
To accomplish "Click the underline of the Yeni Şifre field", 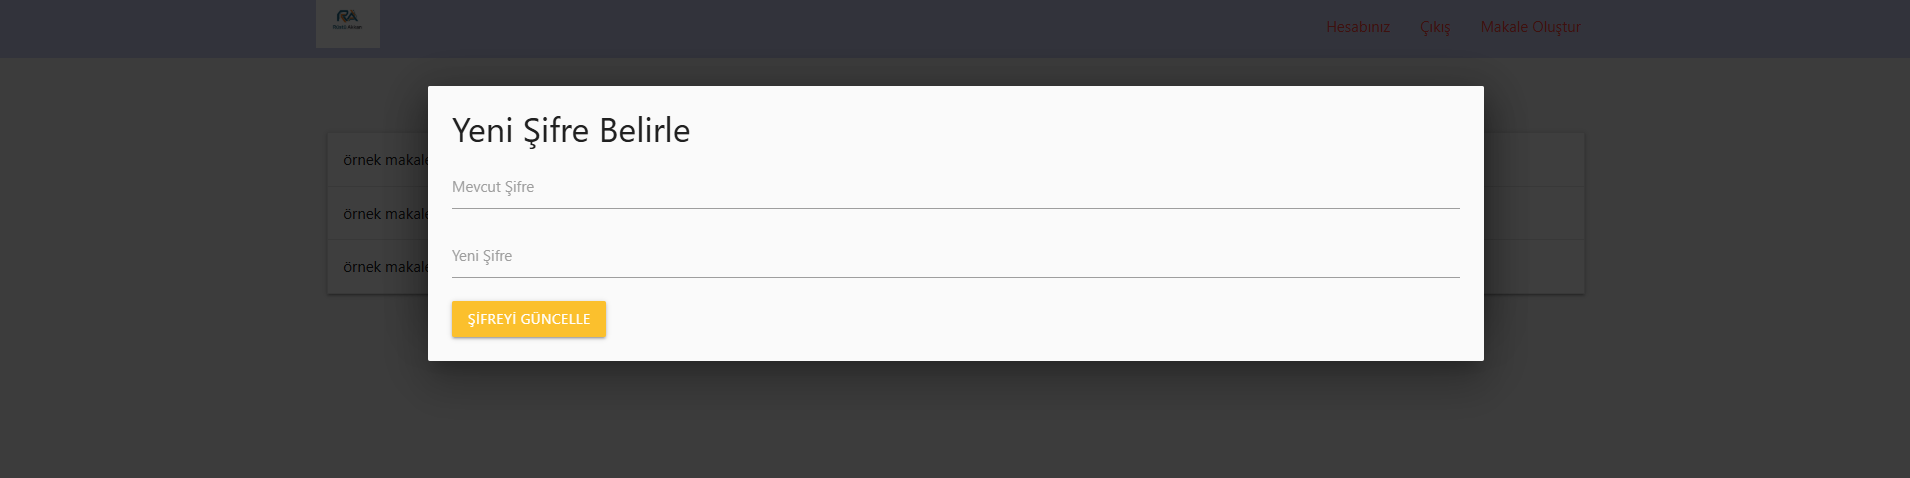I will pyautogui.click(x=955, y=277).
